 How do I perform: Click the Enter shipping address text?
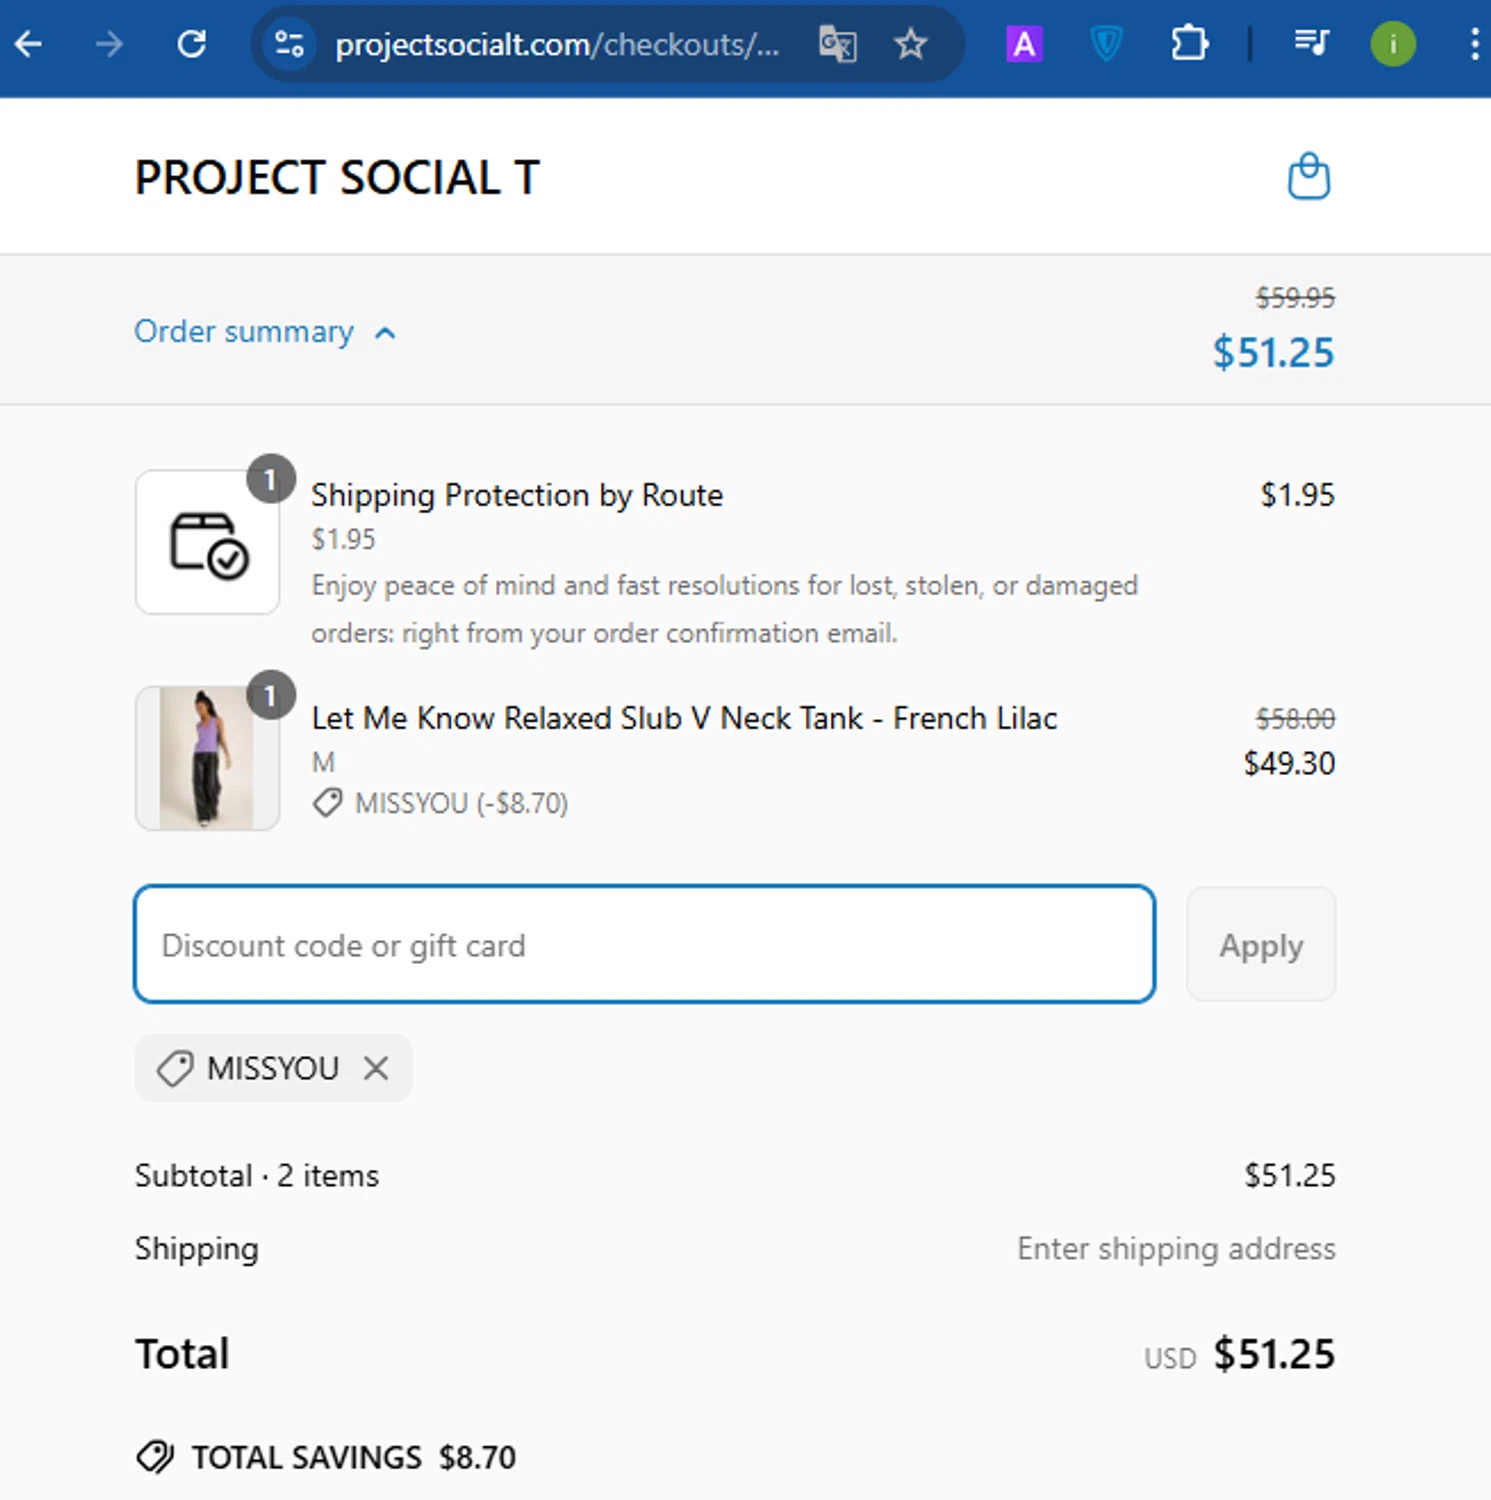pos(1176,1248)
